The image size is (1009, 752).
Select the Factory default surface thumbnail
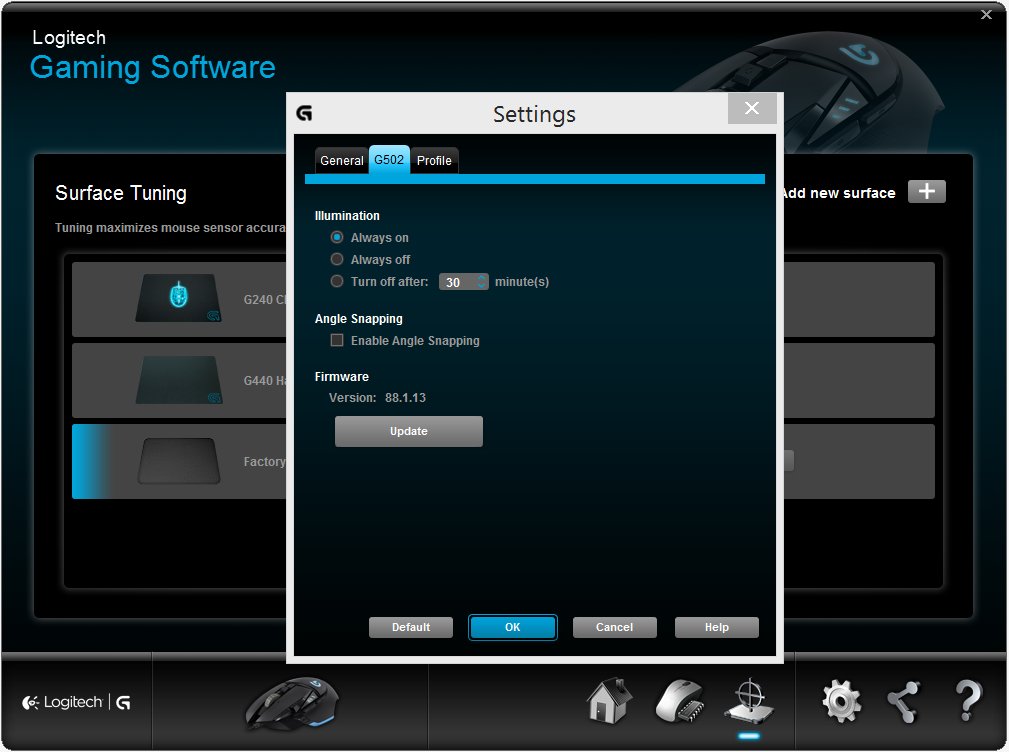click(178, 461)
